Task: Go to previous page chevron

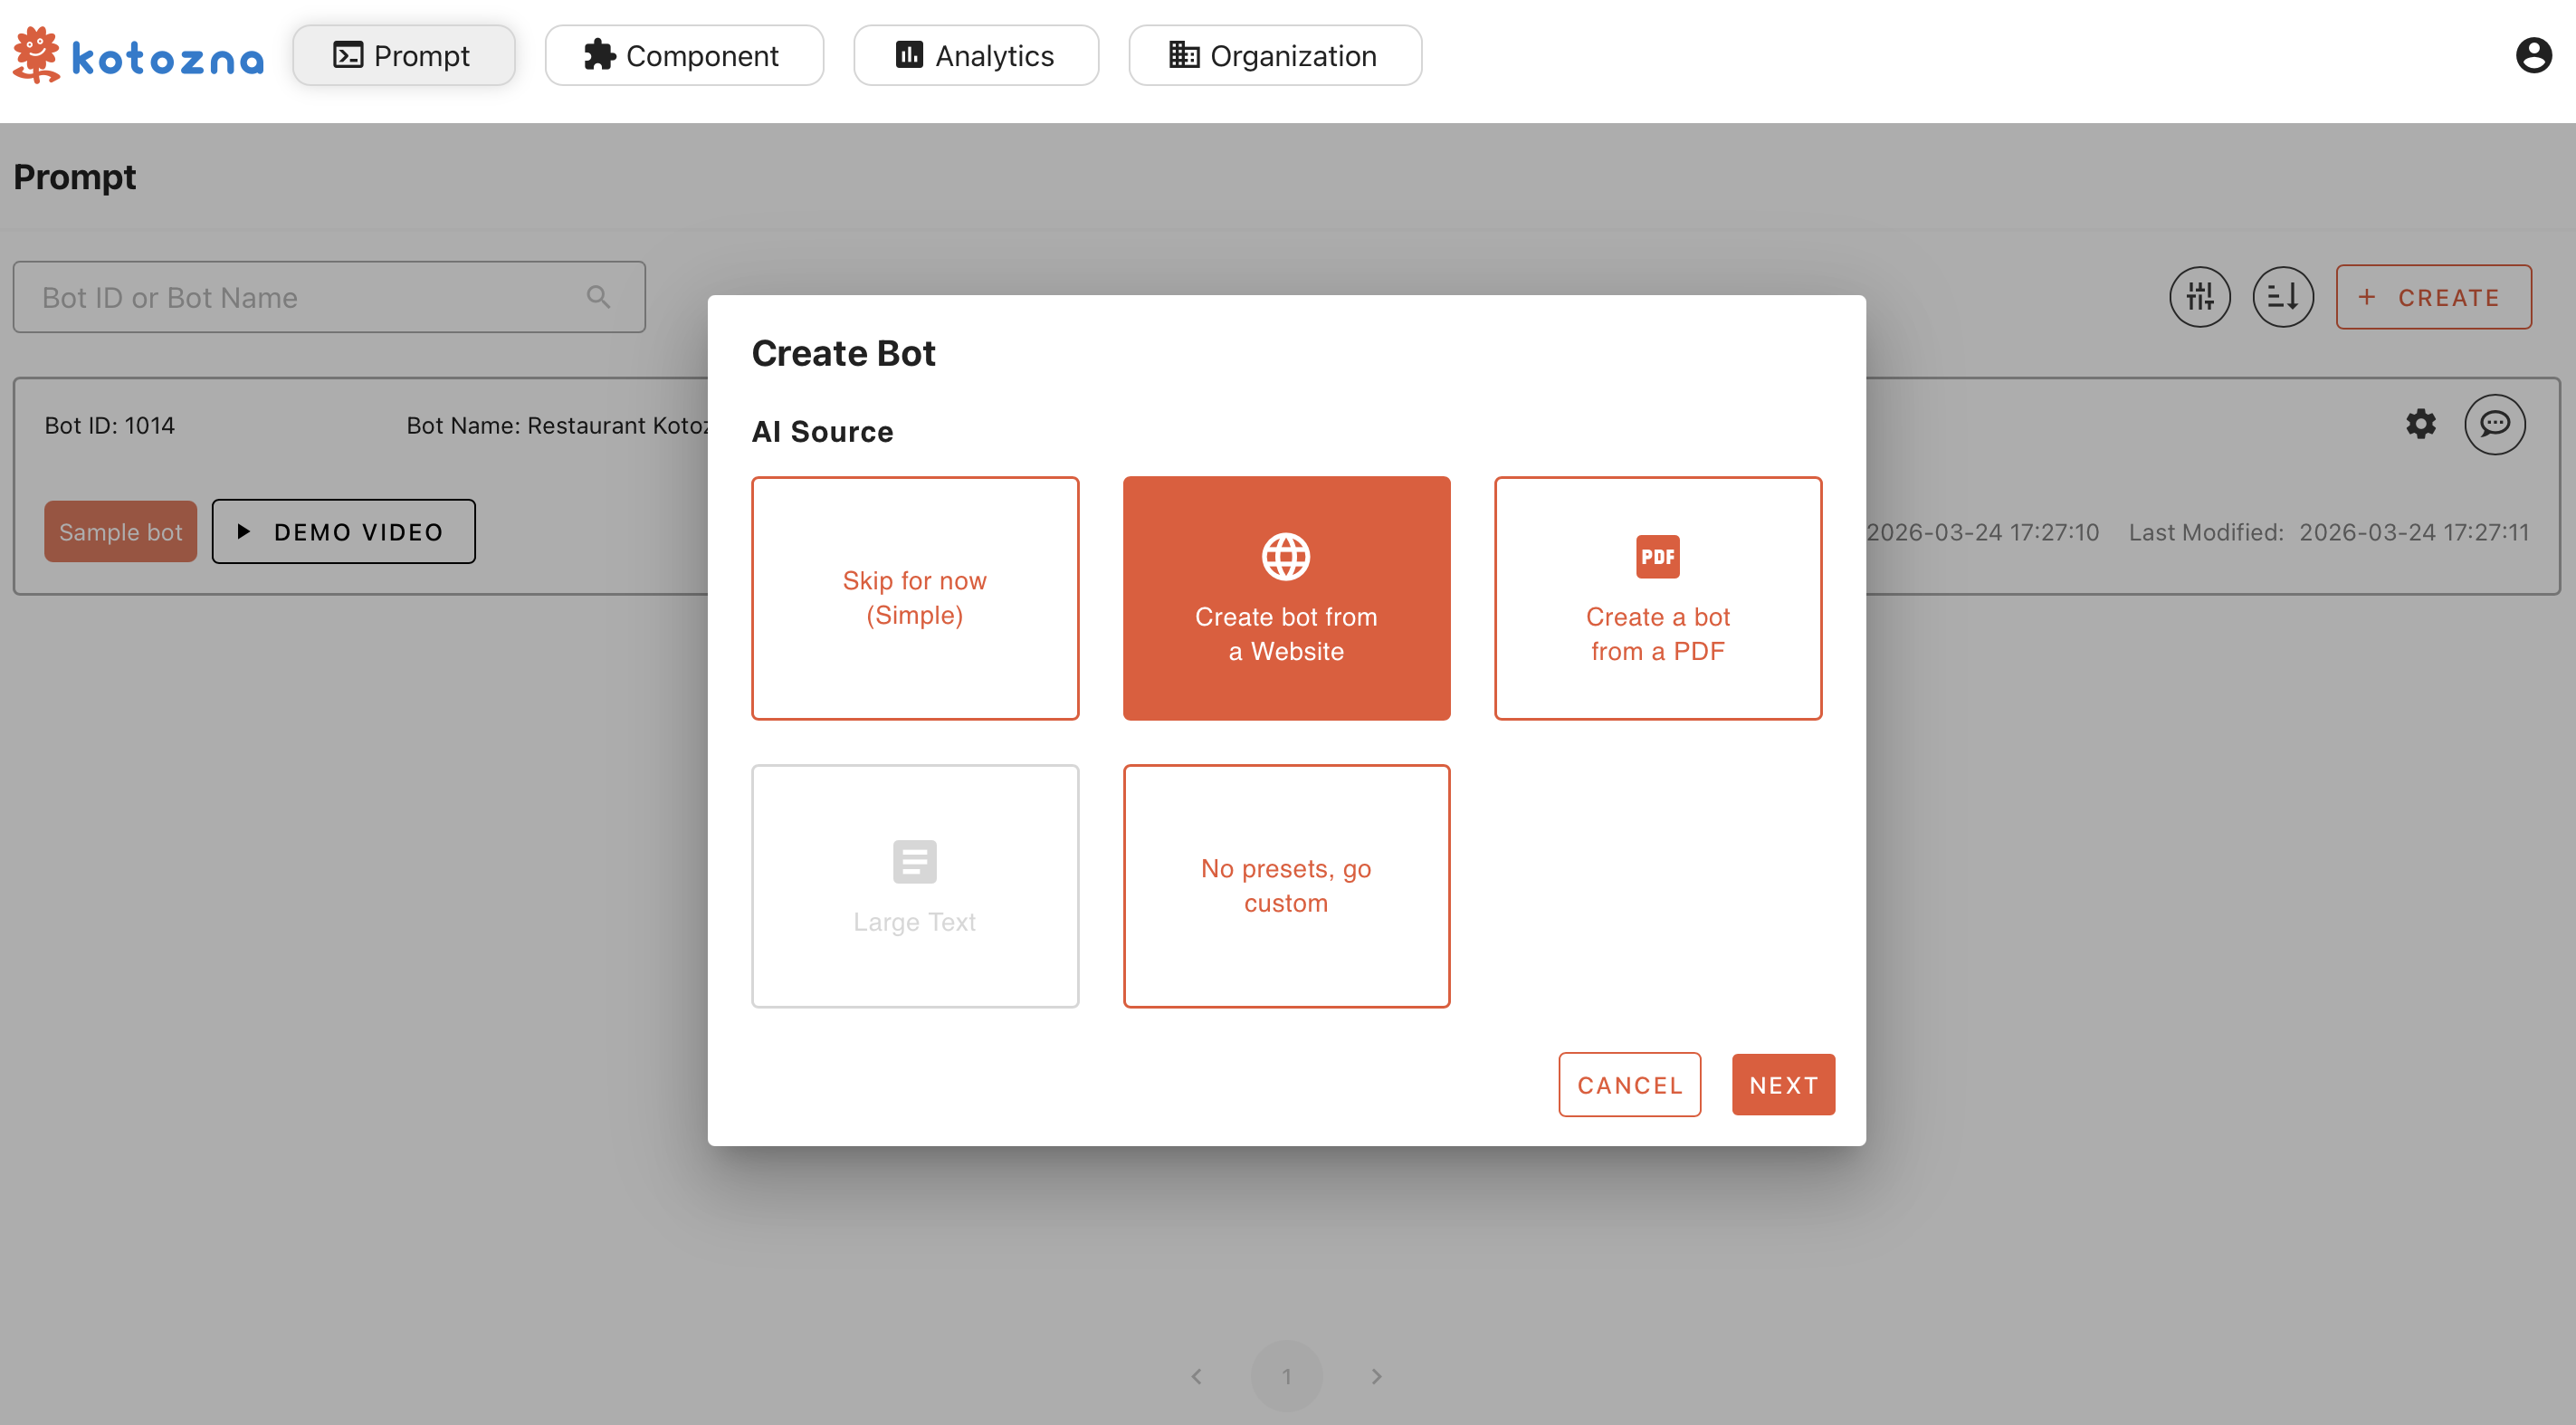Action: (x=1196, y=1376)
